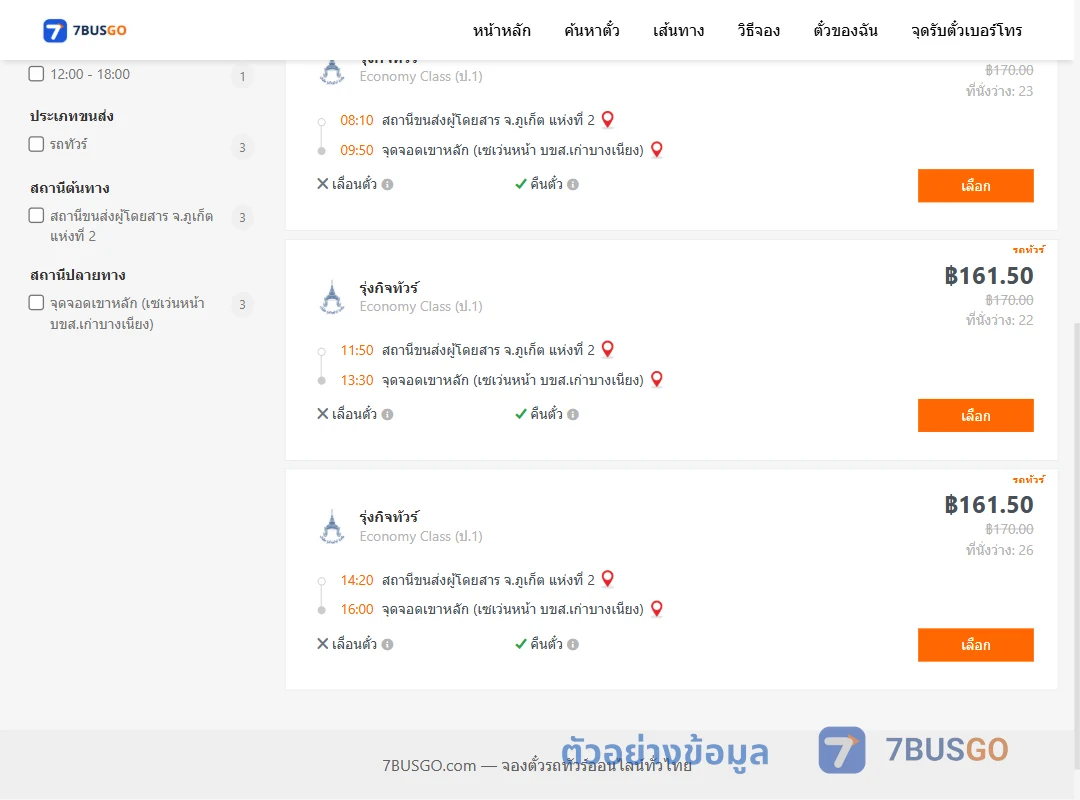Image resolution: width=1080 pixels, height=800 pixels.
Task: Click seats available text ที่นั่งว่าง: 23
Action: tap(999, 91)
